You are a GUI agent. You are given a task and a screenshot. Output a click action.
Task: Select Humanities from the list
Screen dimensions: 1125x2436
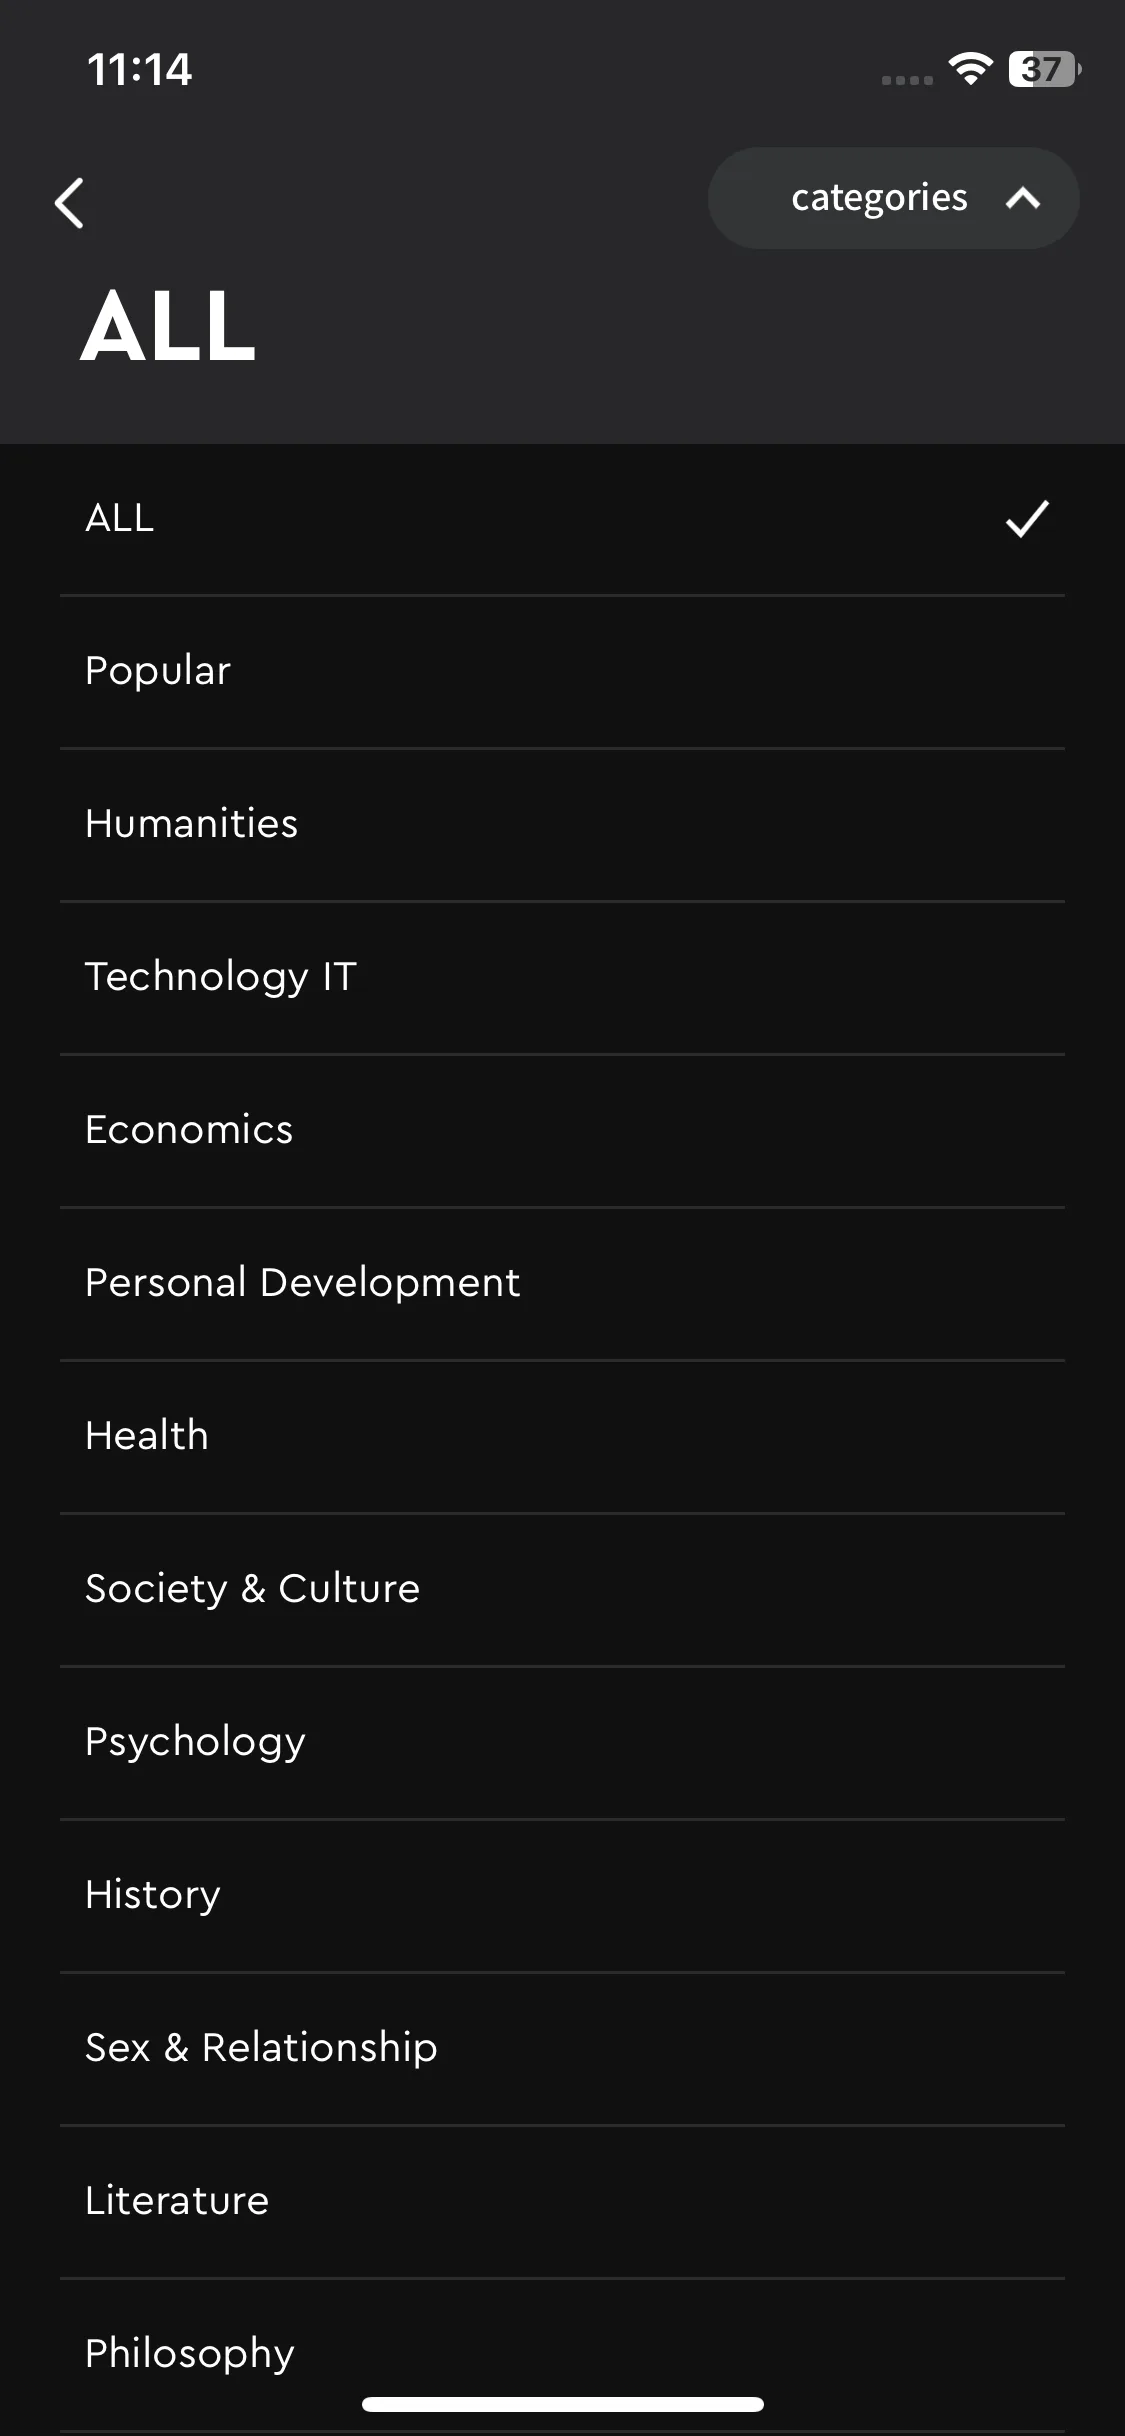(x=562, y=824)
